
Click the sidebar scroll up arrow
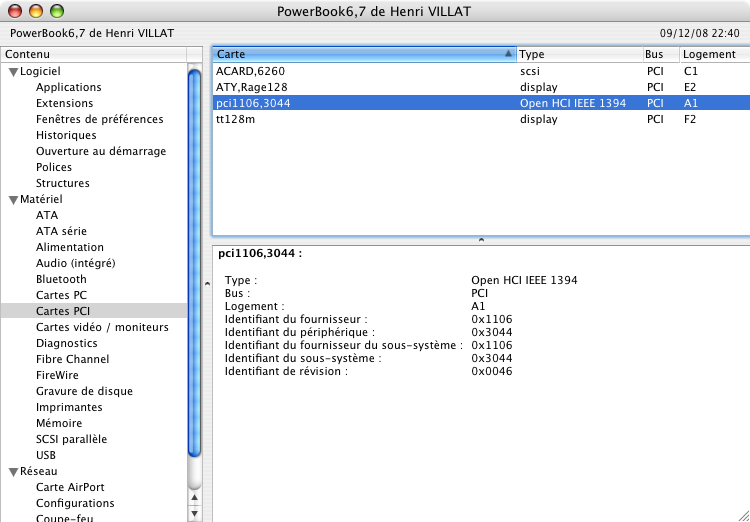tap(194, 498)
